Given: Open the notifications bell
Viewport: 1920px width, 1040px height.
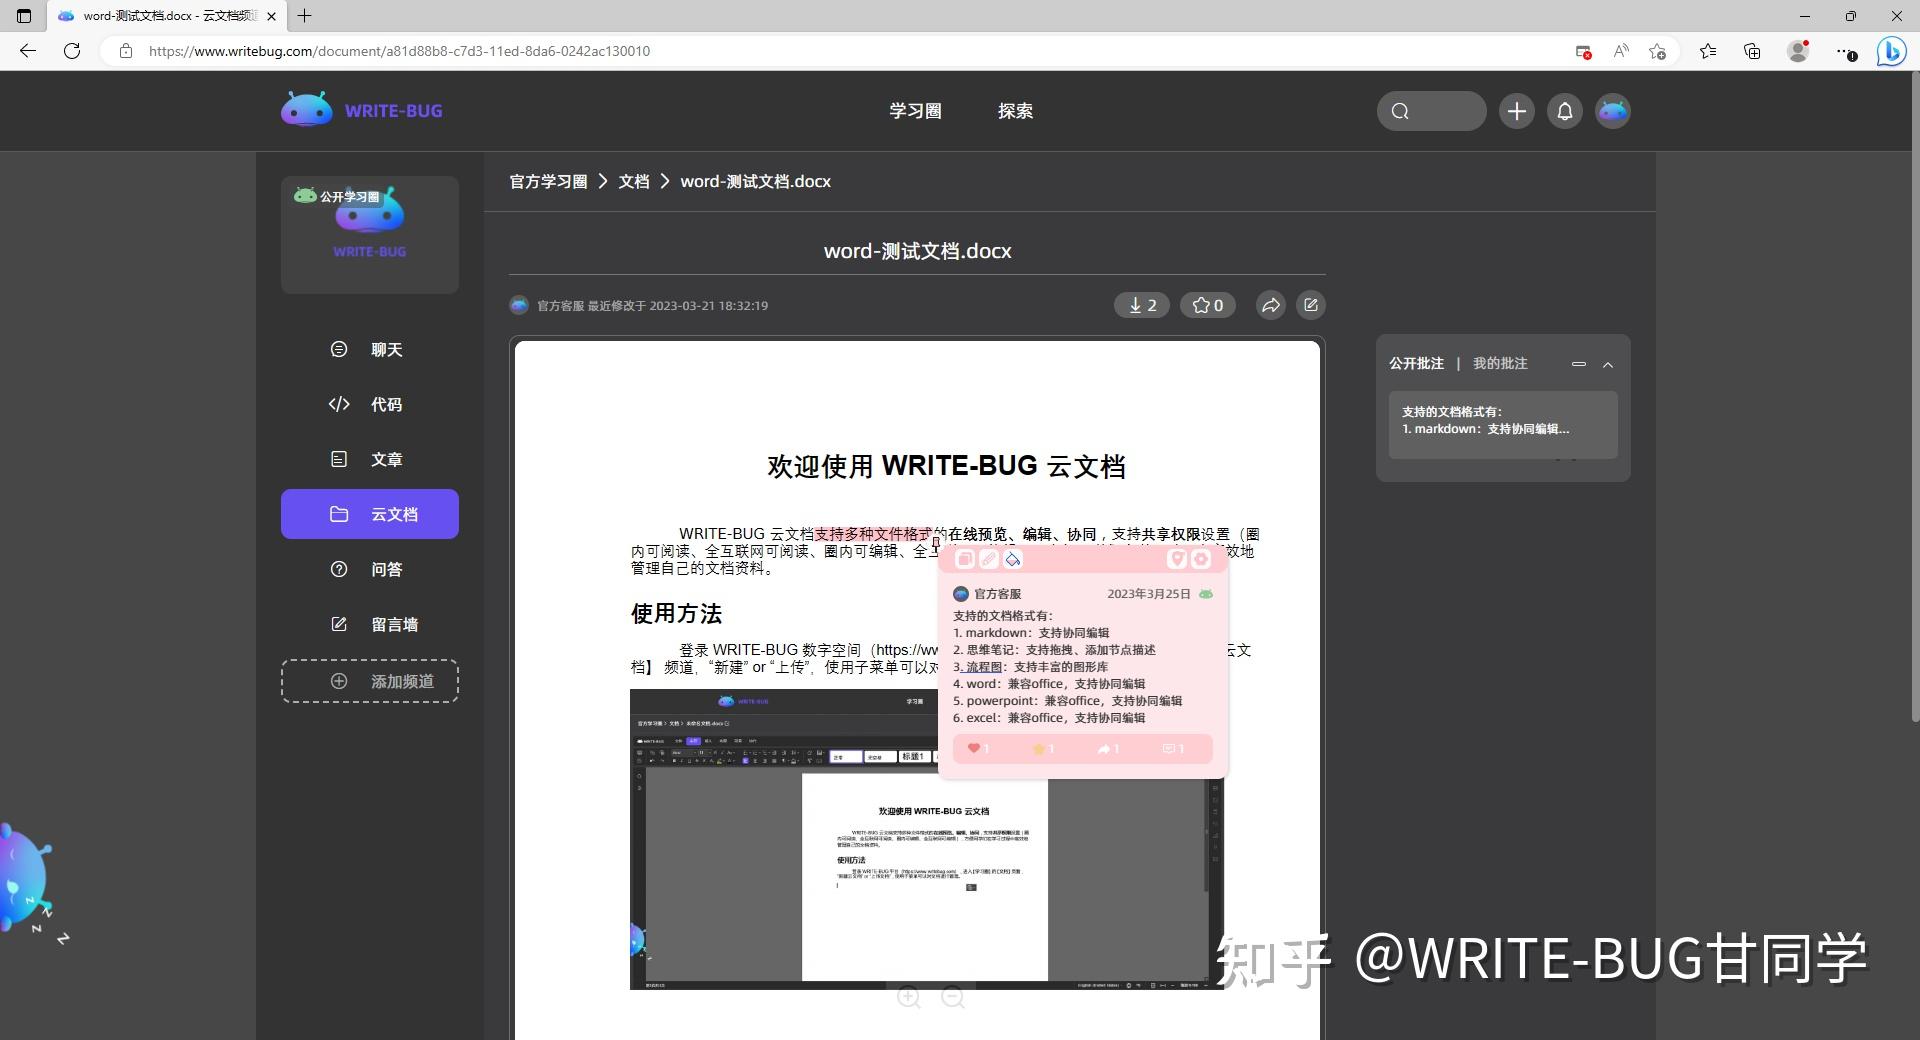Looking at the screenshot, I should (1564, 111).
